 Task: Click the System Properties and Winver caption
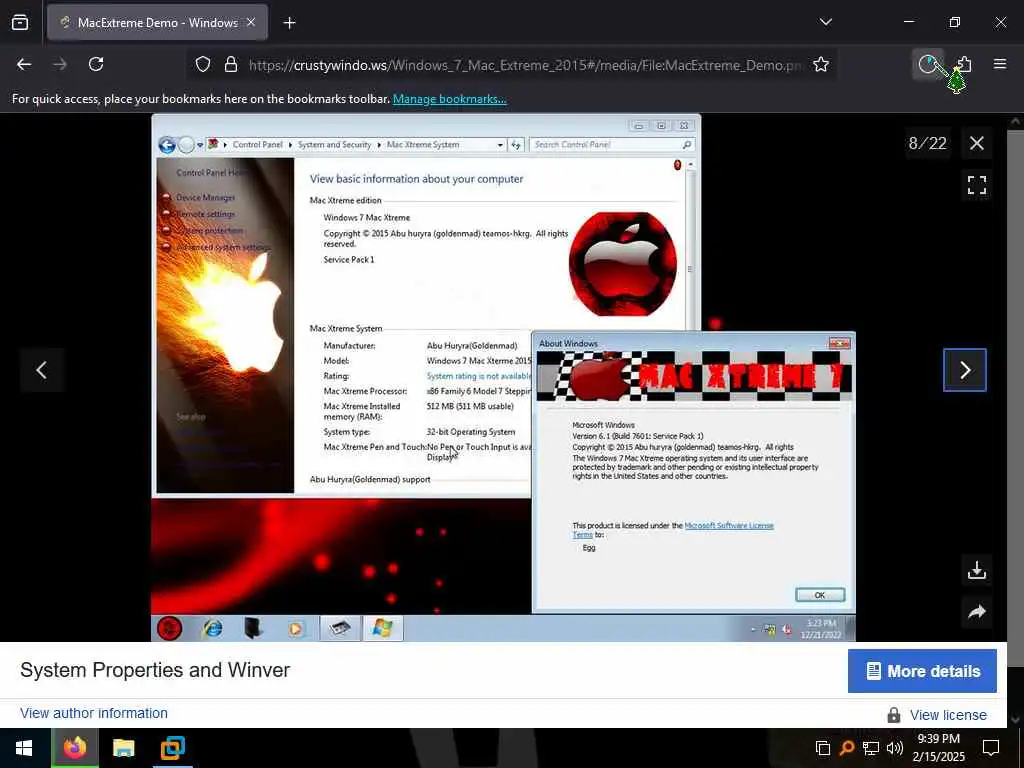[155, 670]
